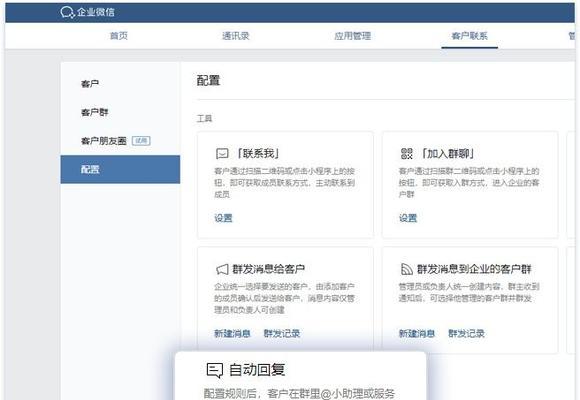
Task: Click the 企业微信 brand text
Action: (96, 12)
